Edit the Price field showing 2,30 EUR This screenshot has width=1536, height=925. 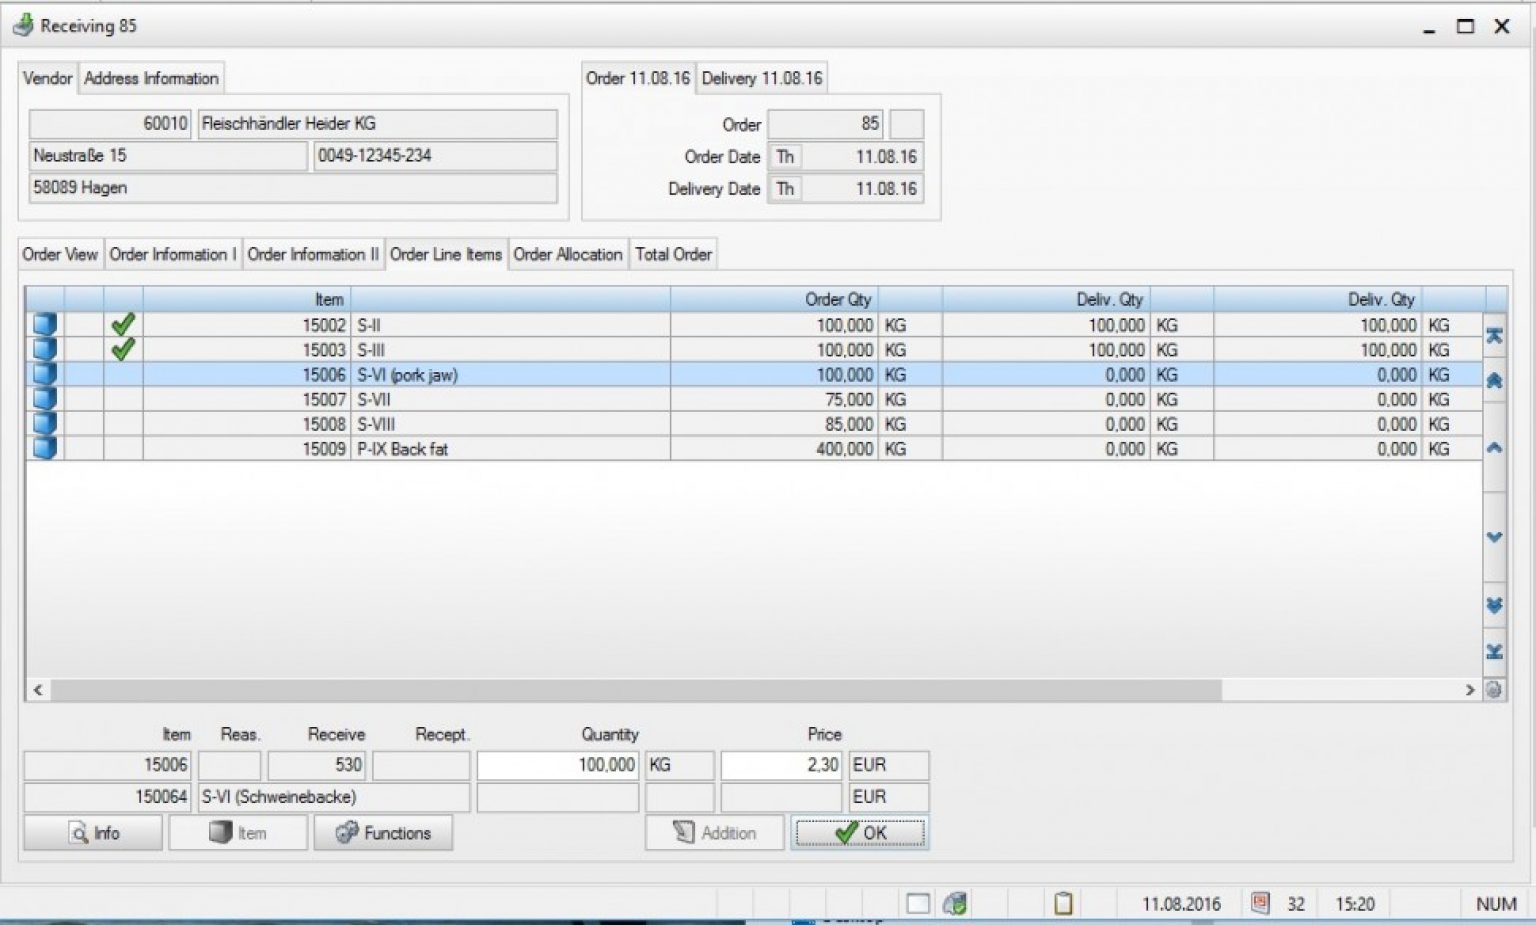(x=781, y=764)
